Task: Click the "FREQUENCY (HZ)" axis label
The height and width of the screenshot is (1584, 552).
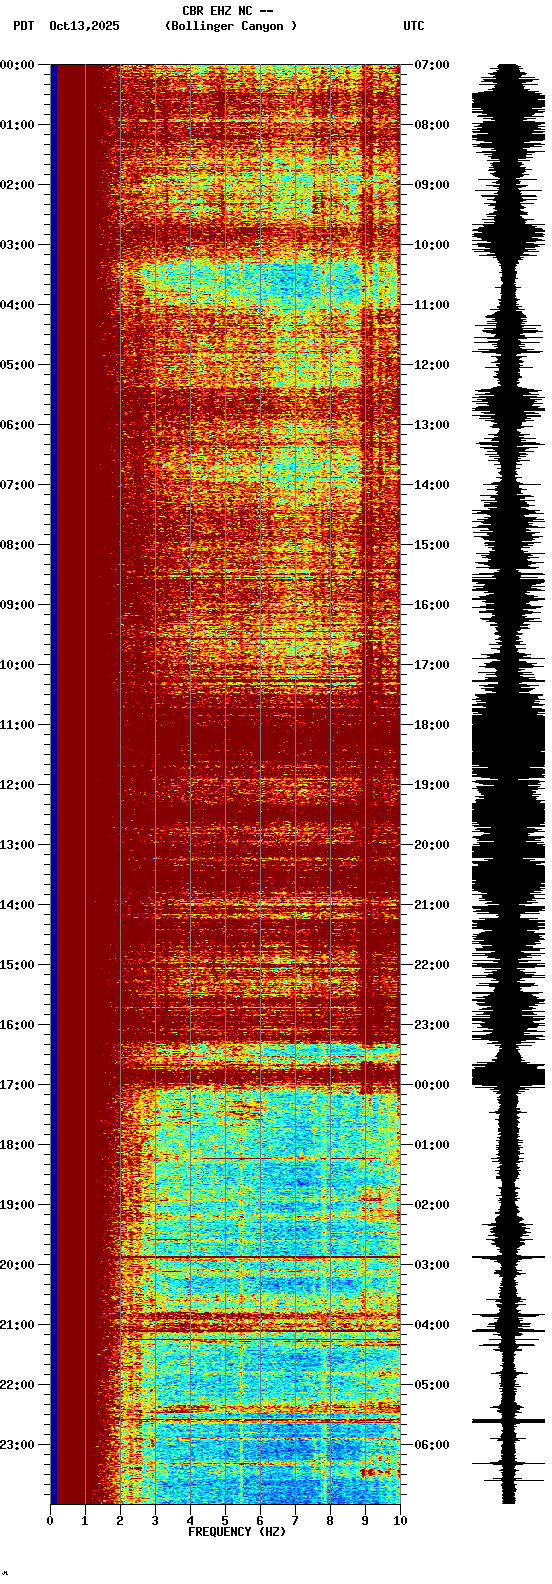Action: click(x=237, y=1531)
